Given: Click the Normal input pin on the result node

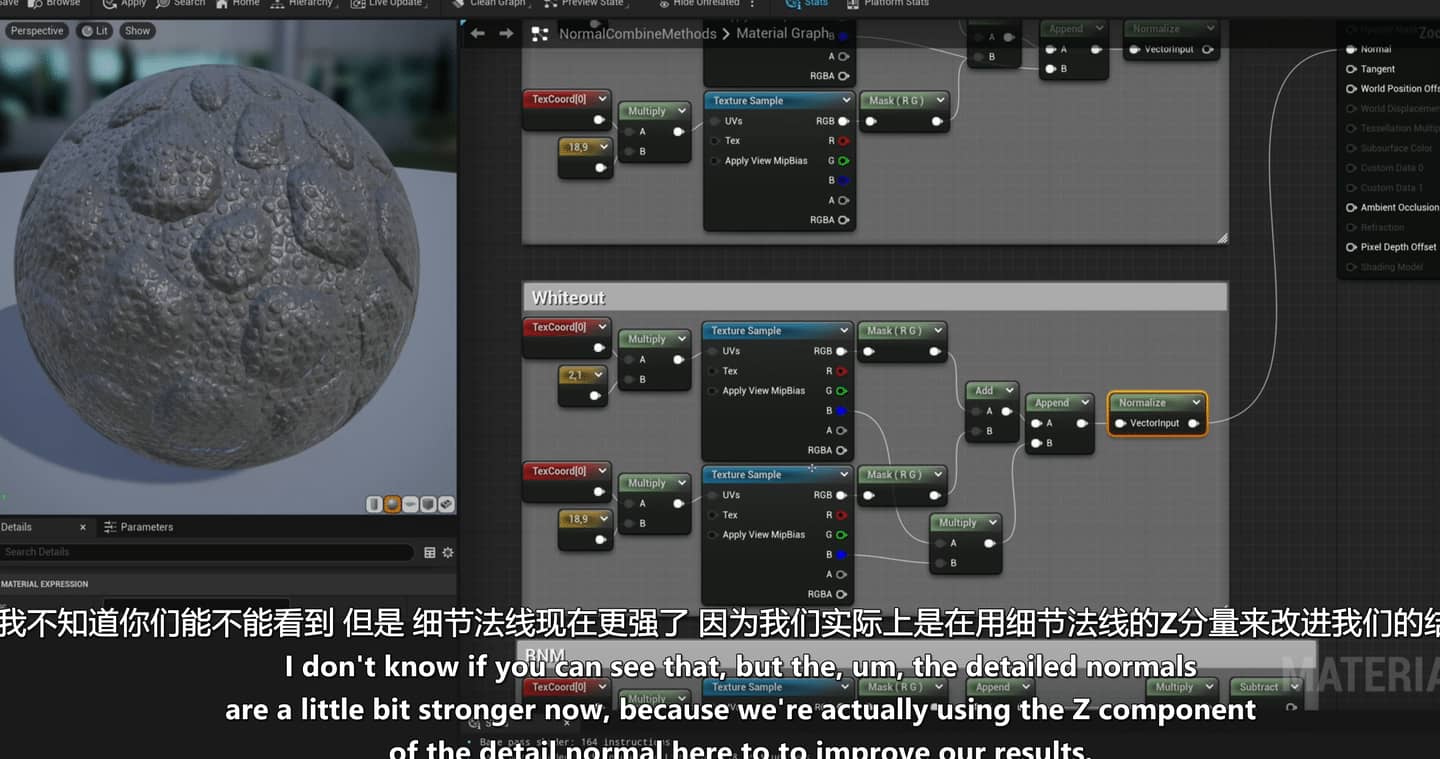Looking at the screenshot, I should (x=1352, y=49).
